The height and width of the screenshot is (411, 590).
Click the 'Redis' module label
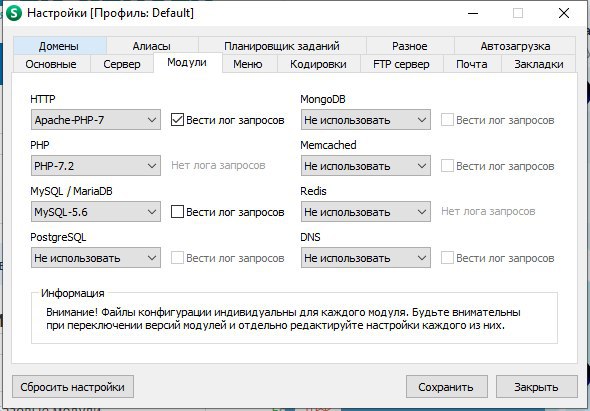tap(313, 191)
